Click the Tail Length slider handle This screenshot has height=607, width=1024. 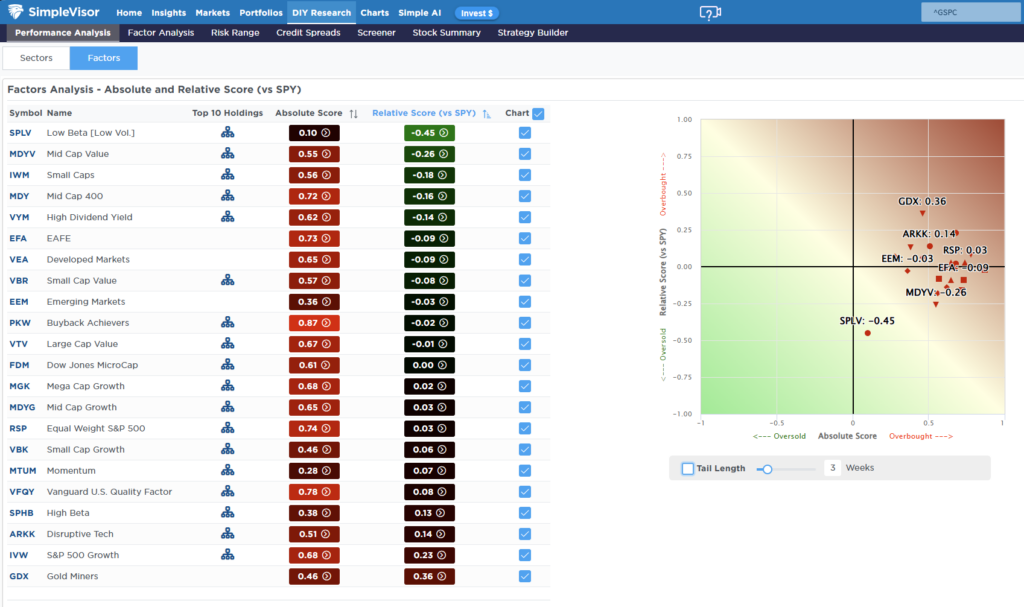767,469
